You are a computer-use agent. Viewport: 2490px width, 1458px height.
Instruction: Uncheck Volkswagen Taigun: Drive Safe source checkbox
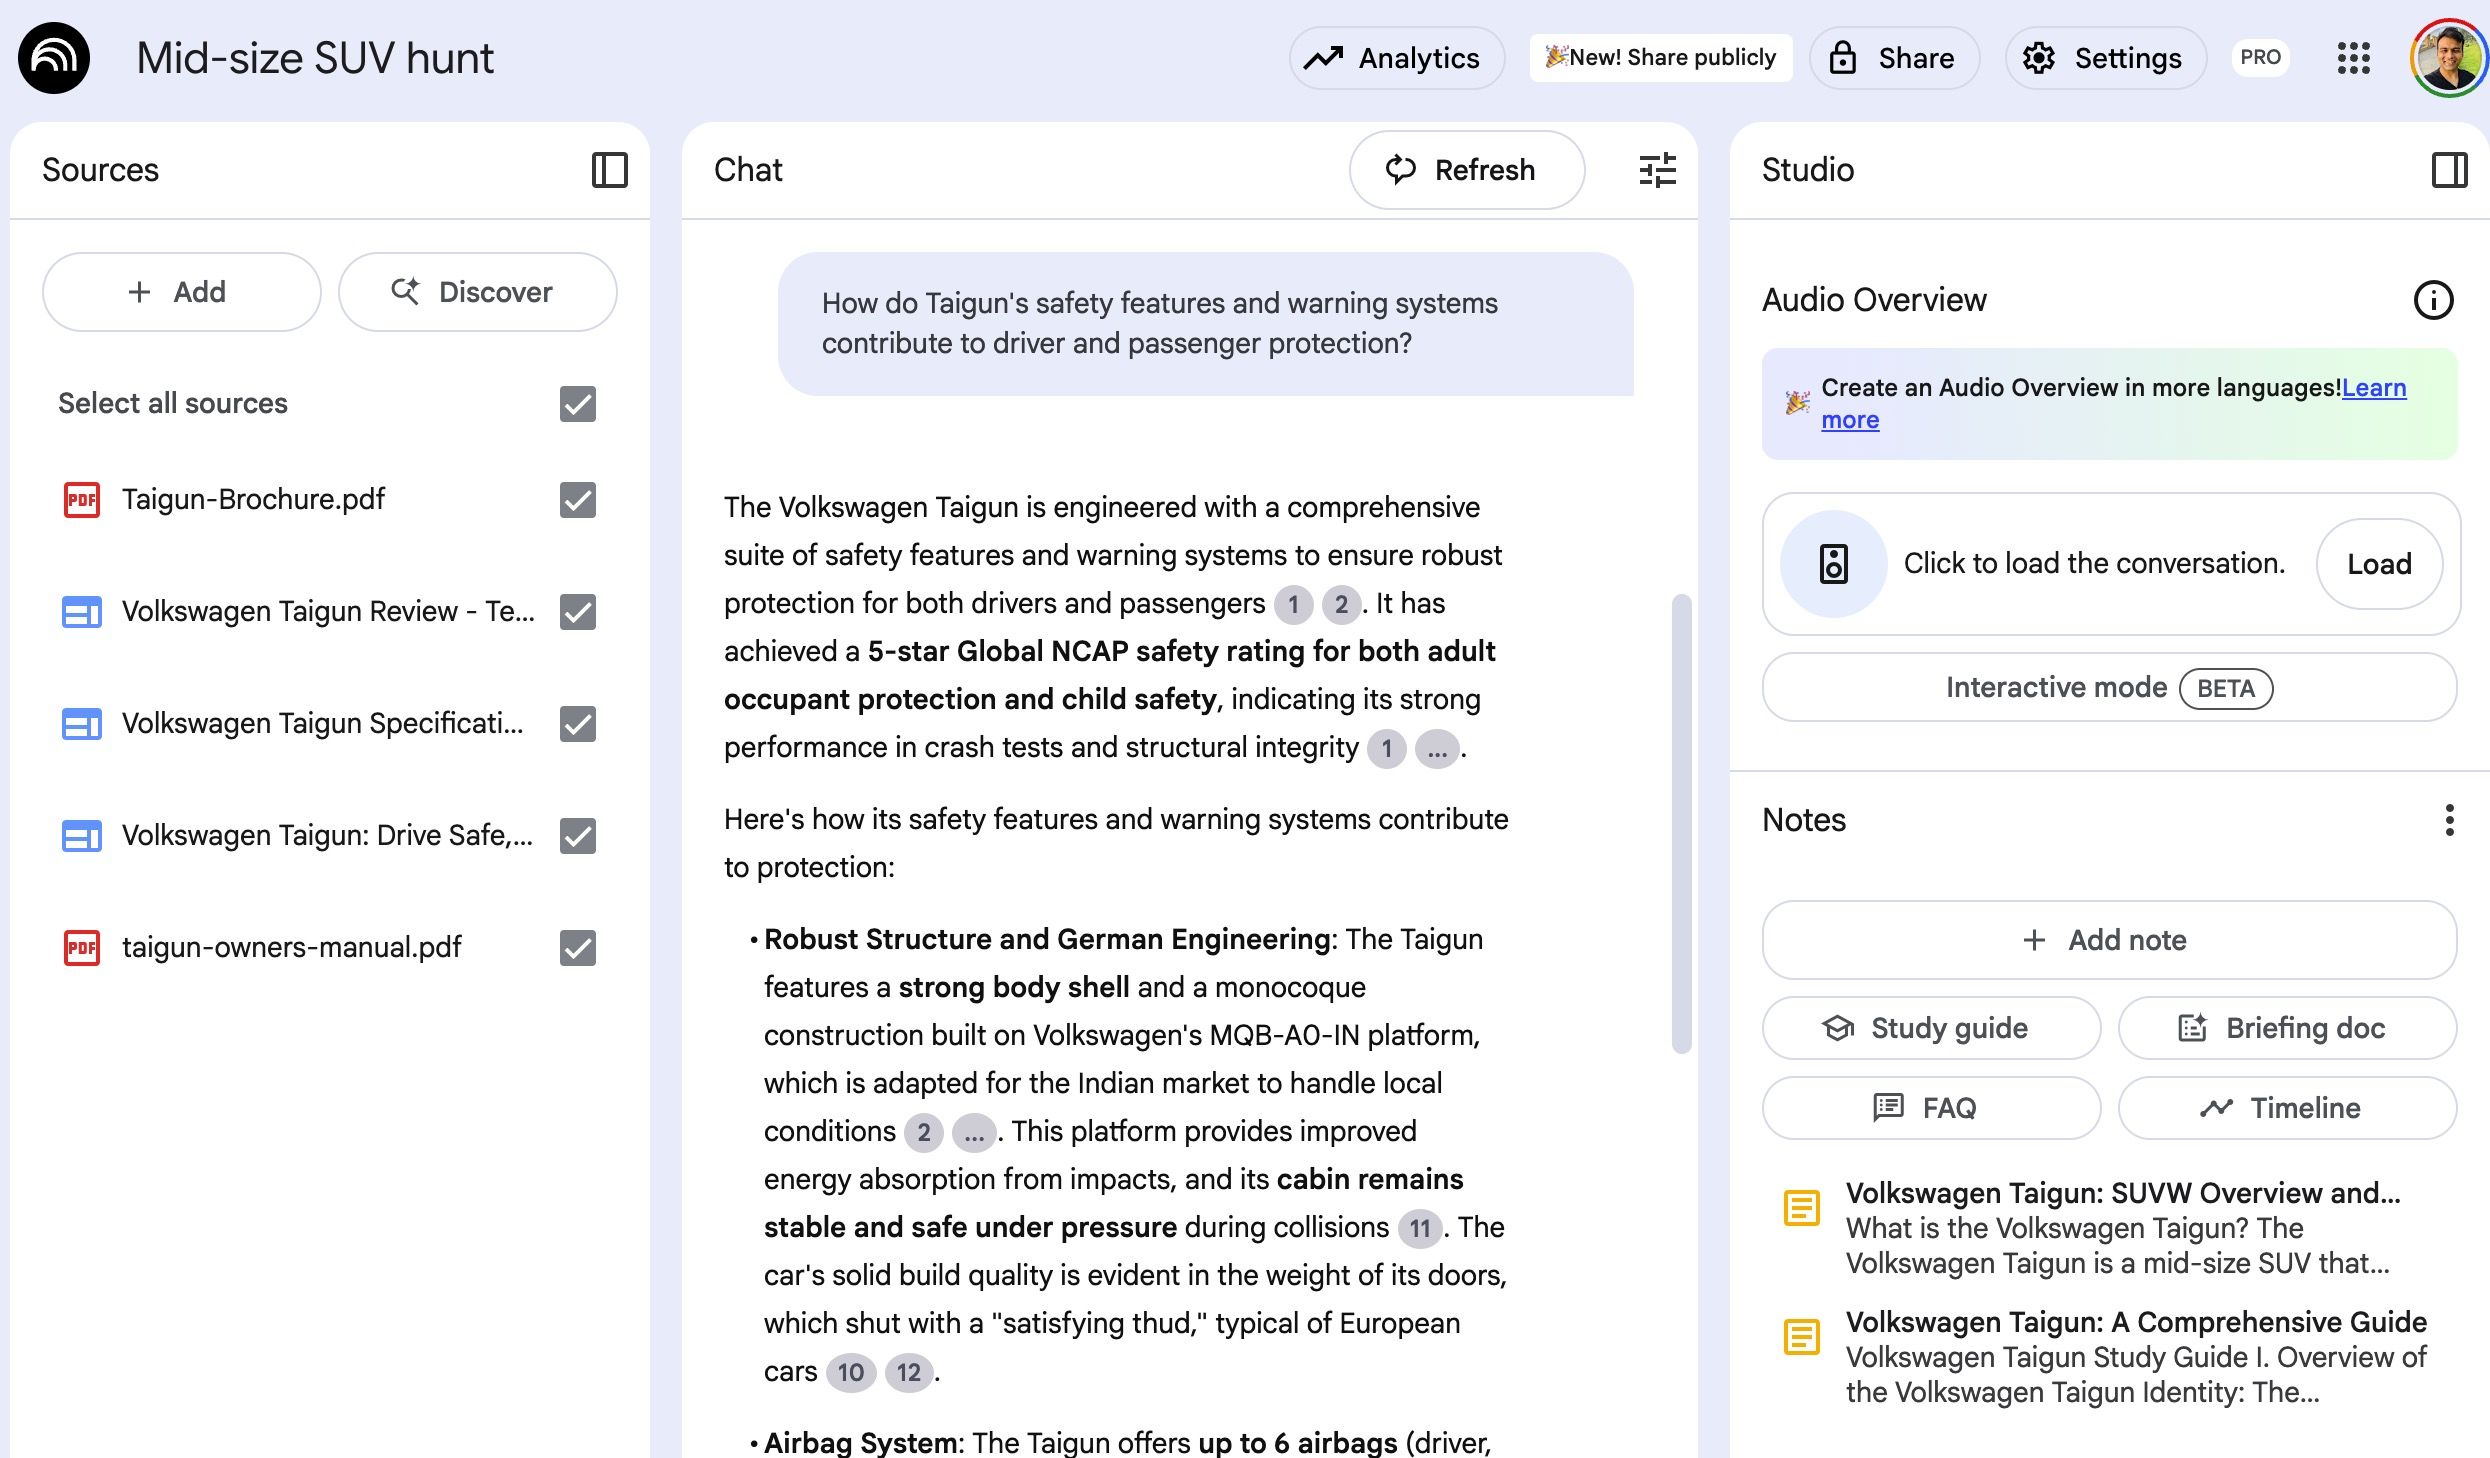click(x=578, y=835)
